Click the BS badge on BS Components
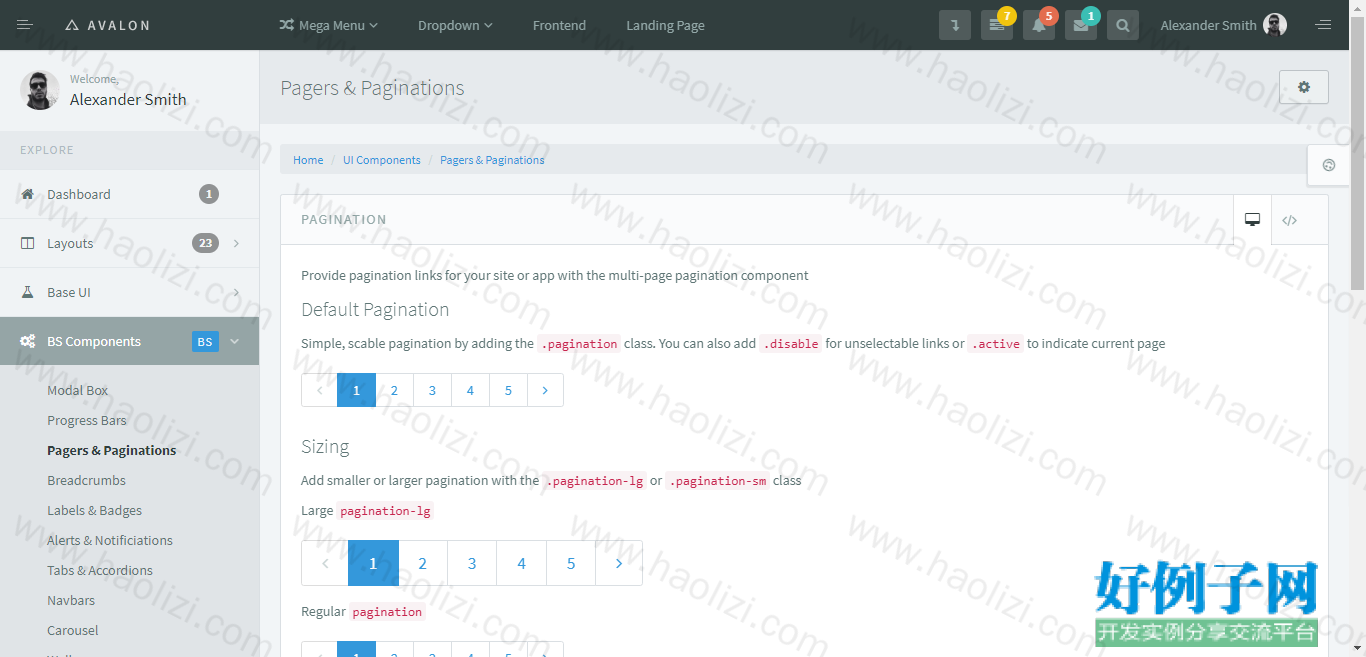Image resolution: width=1366 pixels, height=657 pixels. [205, 341]
